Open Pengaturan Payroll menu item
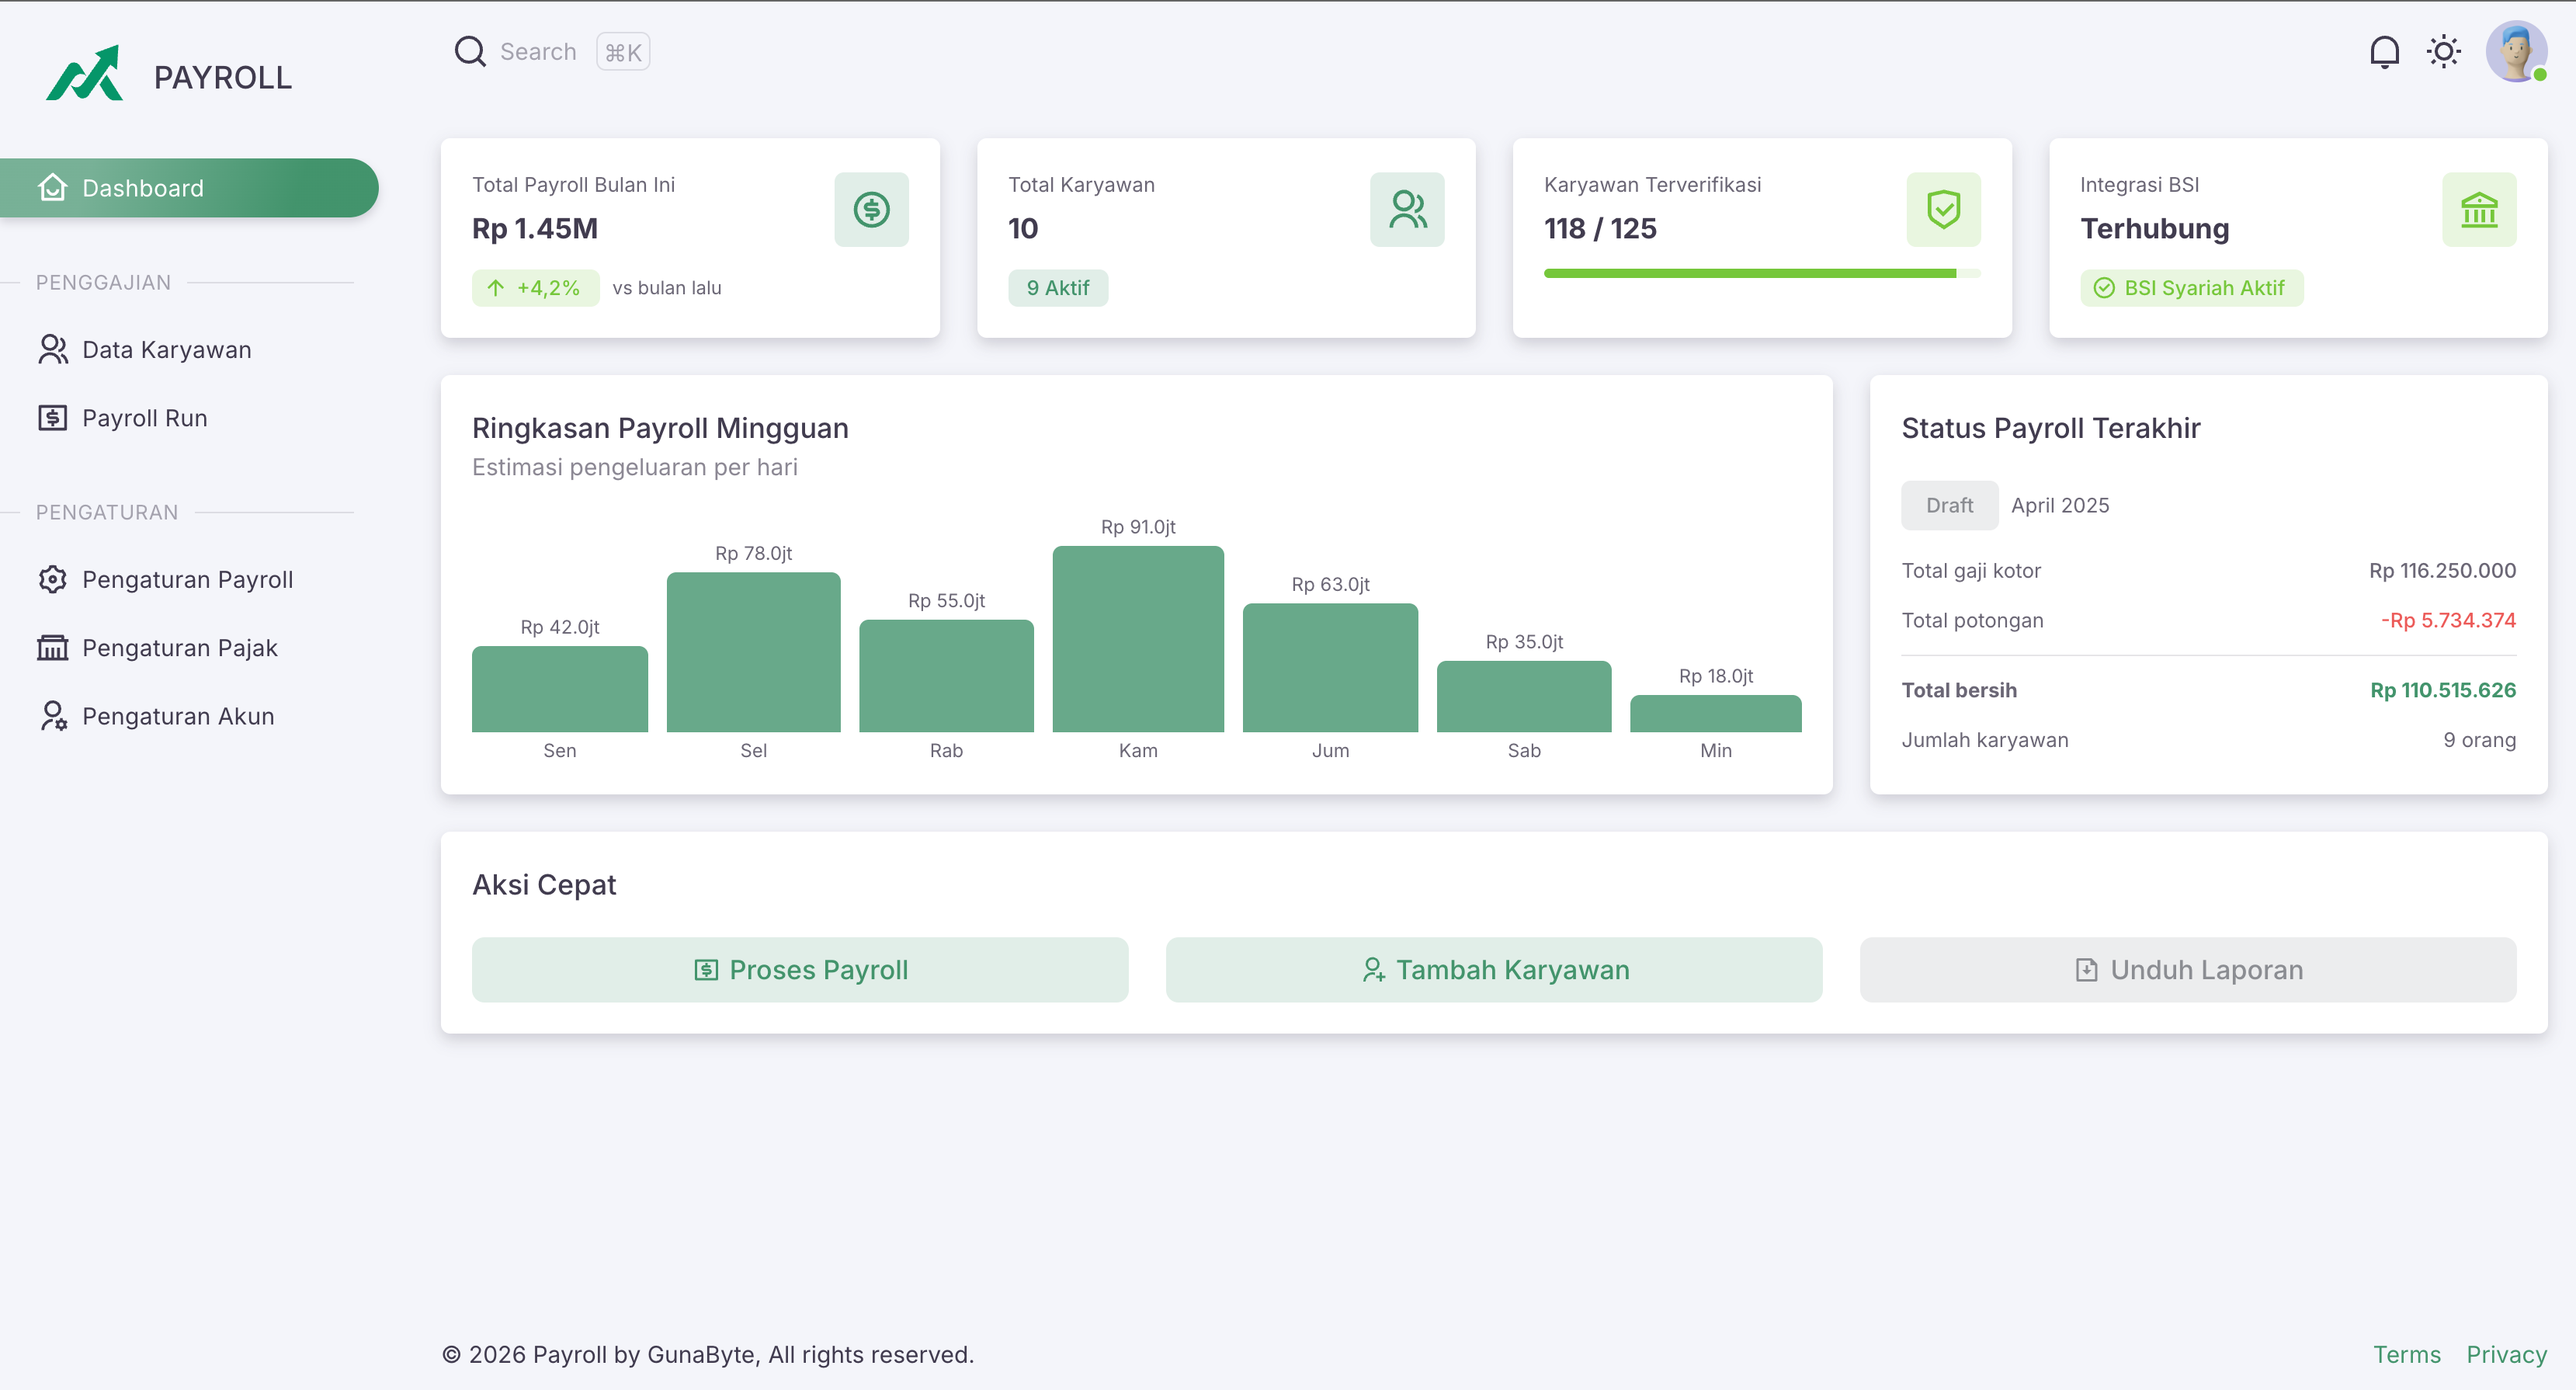 tap(189, 580)
